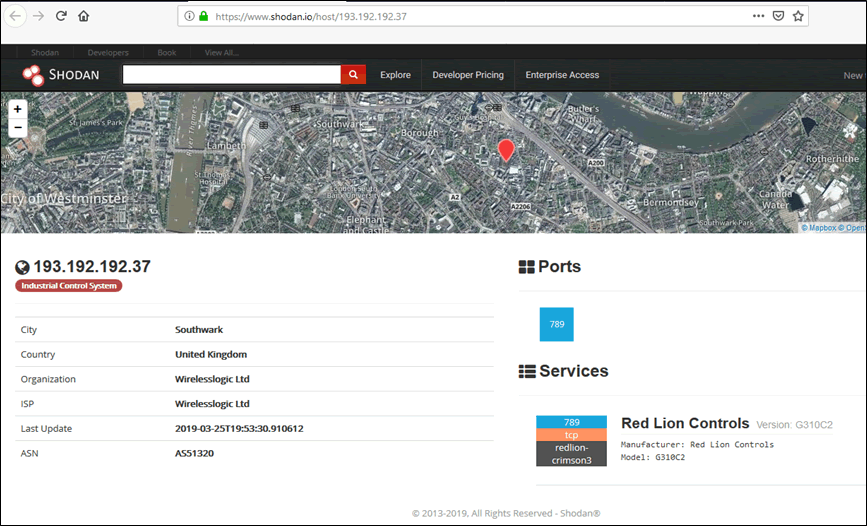The height and width of the screenshot is (526, 867).
Task: Click the IP address 193.192.192.37 heading
Action: 92,267
